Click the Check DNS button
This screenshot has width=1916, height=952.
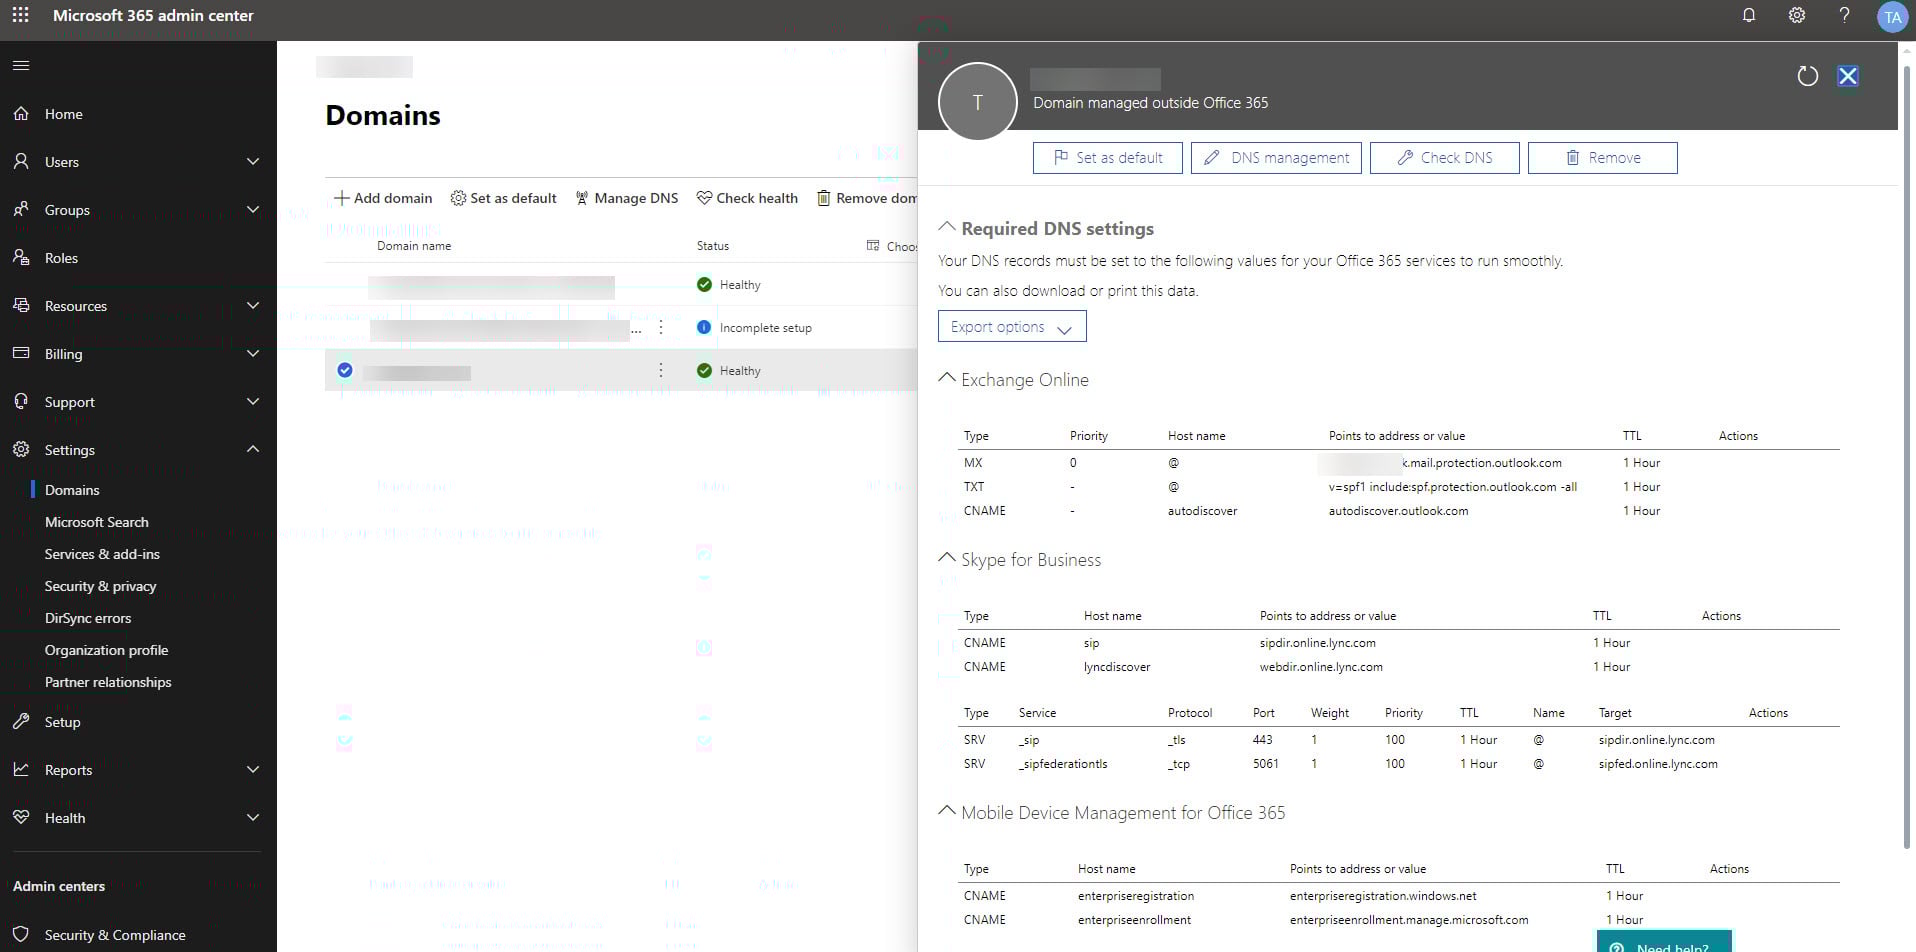[1444, 157]
